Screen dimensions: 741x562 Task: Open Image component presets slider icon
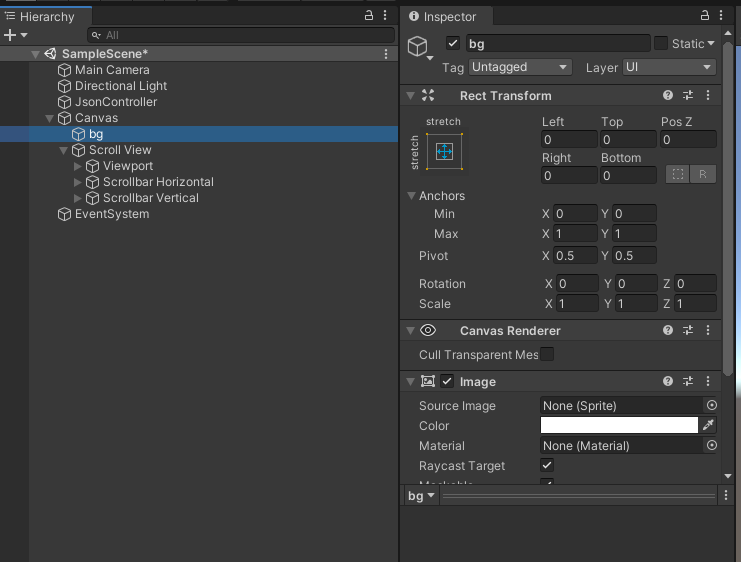688,381
